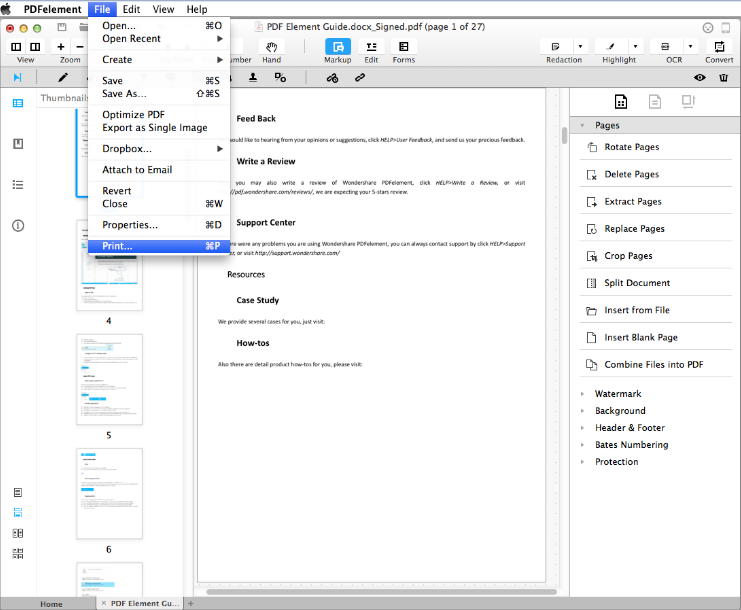Expand the Bates Numbering section
This screenshot has height=610, width=741.
[583, 445]
